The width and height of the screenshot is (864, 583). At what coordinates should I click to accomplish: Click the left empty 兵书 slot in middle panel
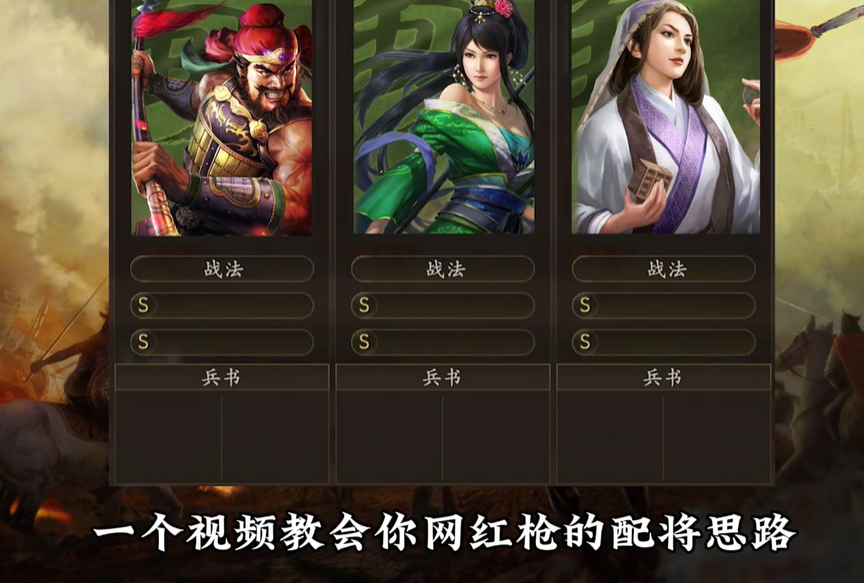[x=390, y=437]
